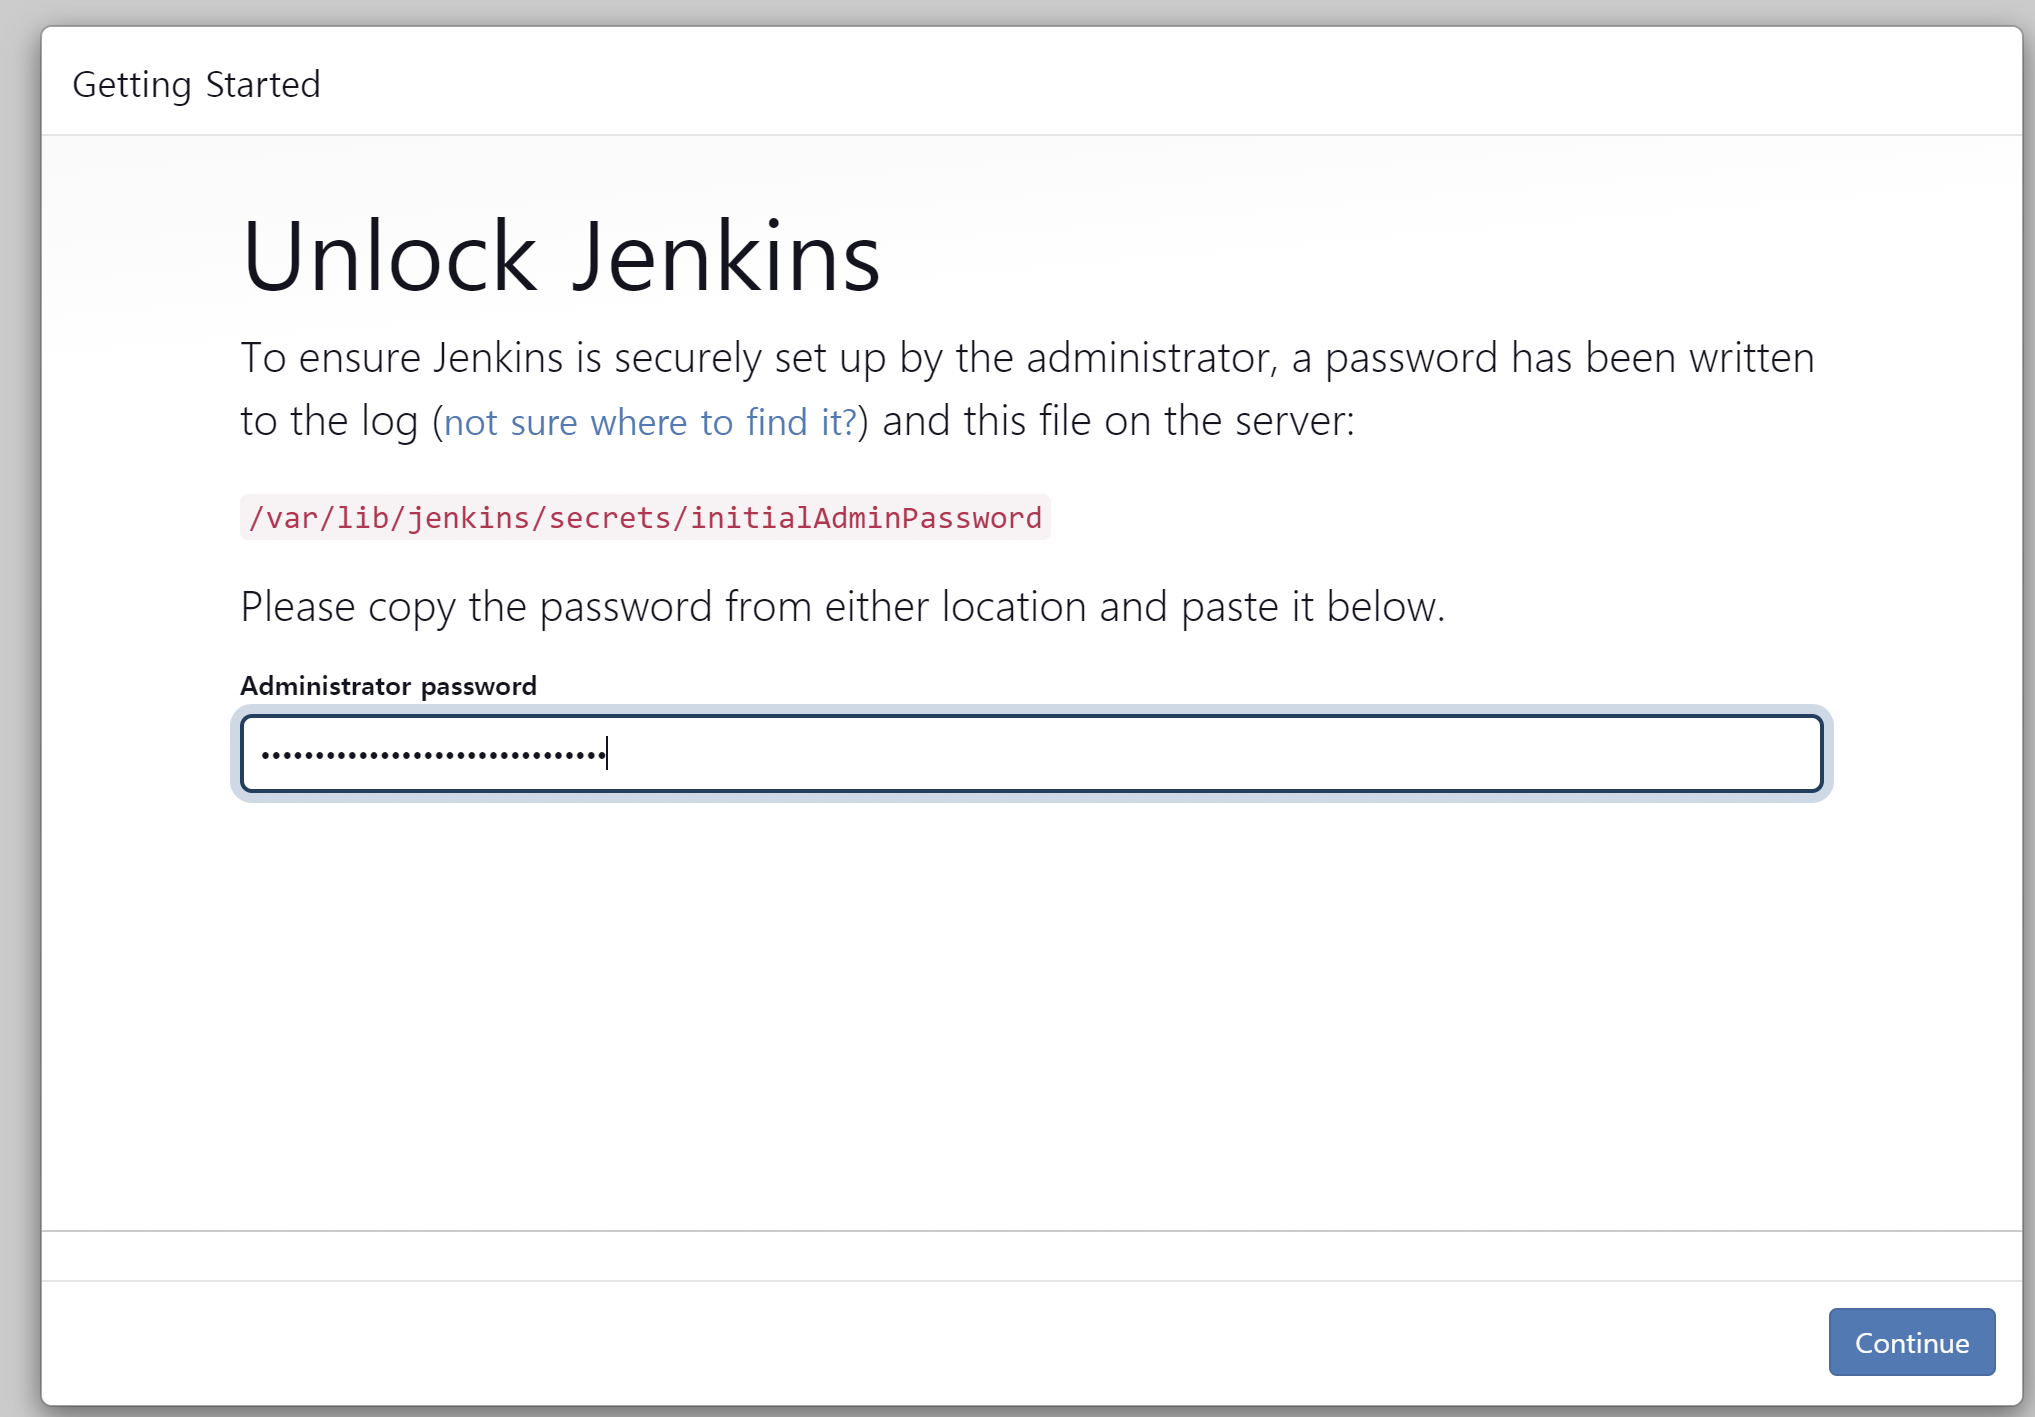Screen dimensions: 2035x1417
Task: Open the 'not sure where to find it?' link
Action: (x=650, y=422)
